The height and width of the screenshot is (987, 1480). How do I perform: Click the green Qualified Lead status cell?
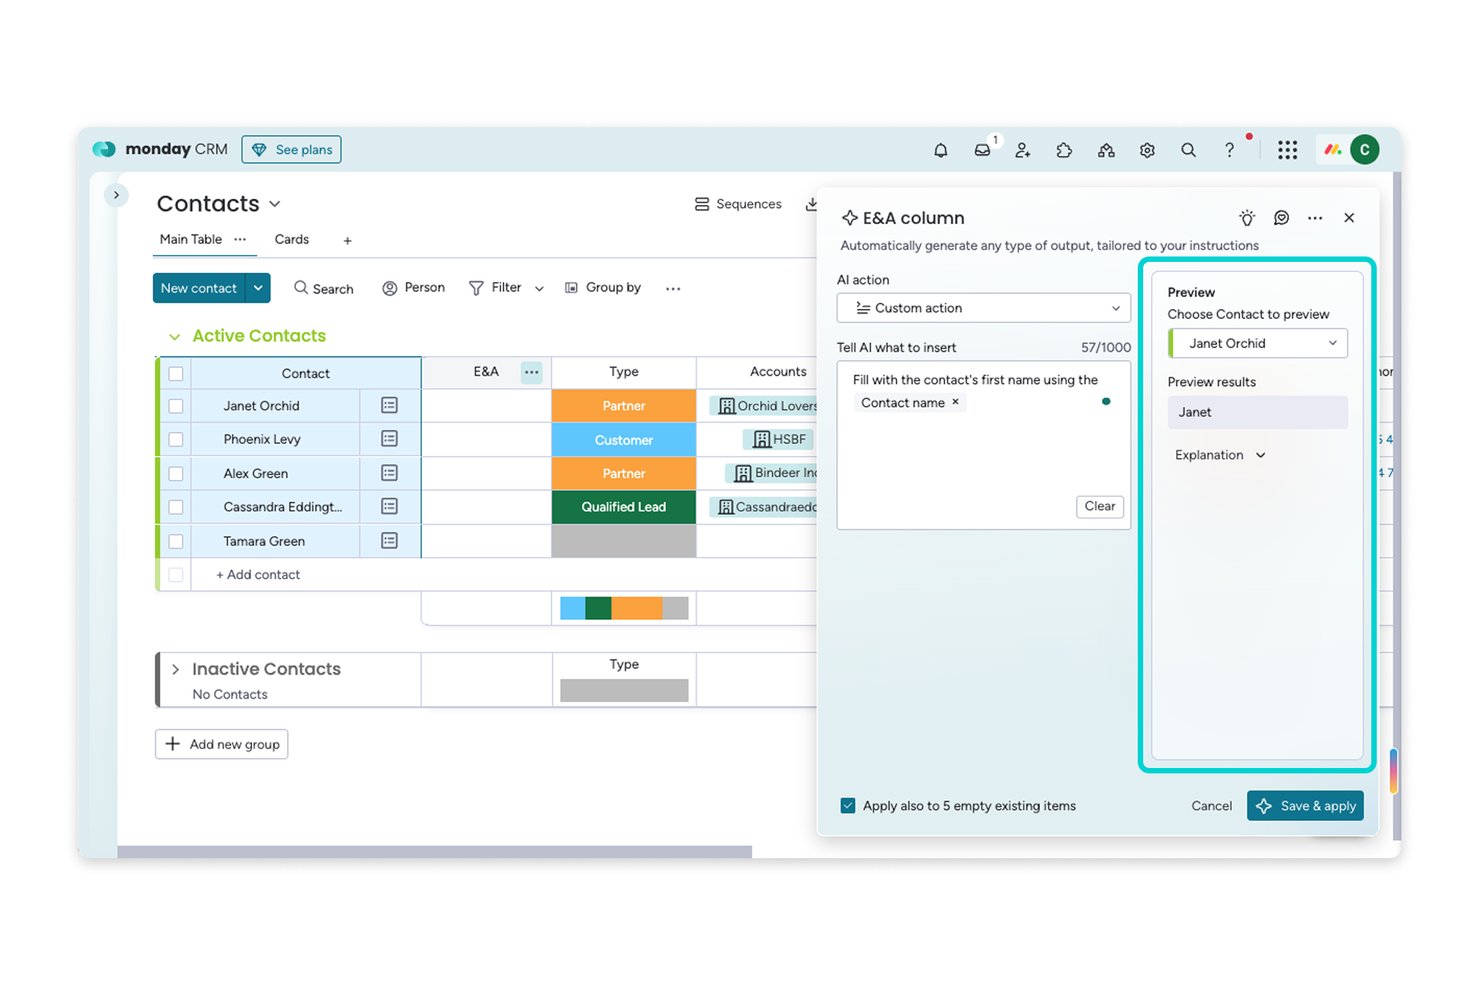(624, 507)
